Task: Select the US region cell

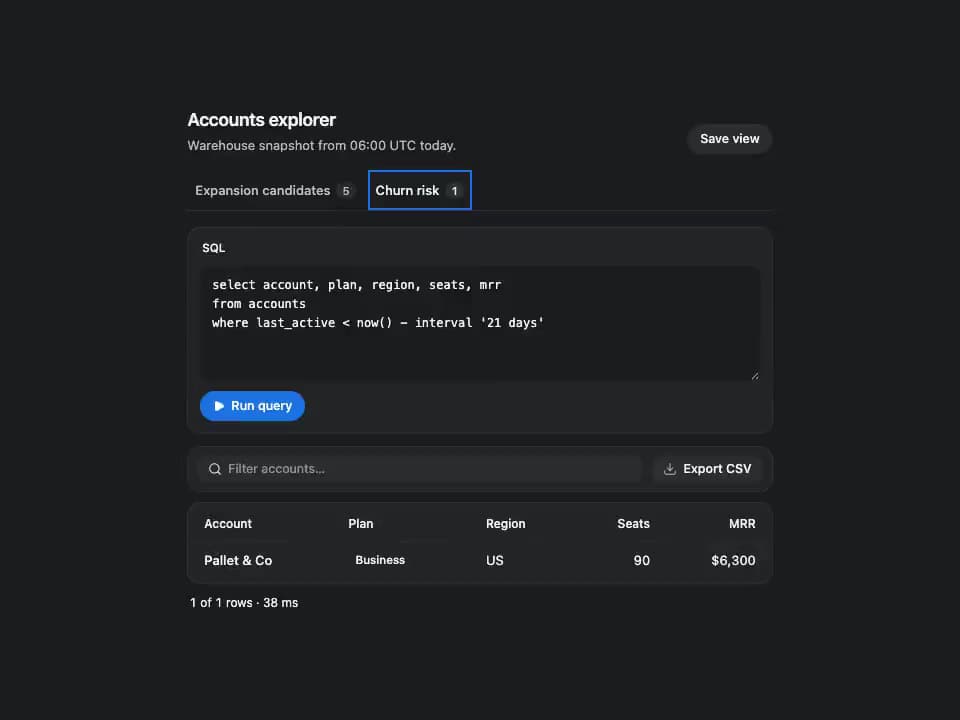Action: tap(495, 561)
